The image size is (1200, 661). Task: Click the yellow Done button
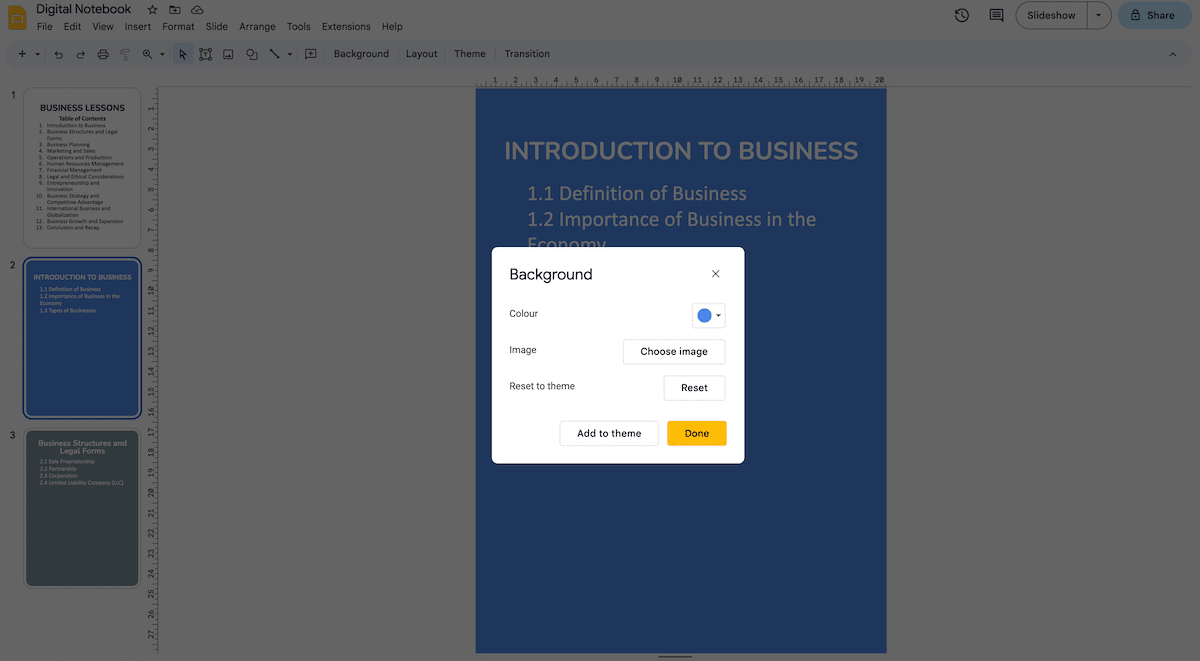pos(697,433)
